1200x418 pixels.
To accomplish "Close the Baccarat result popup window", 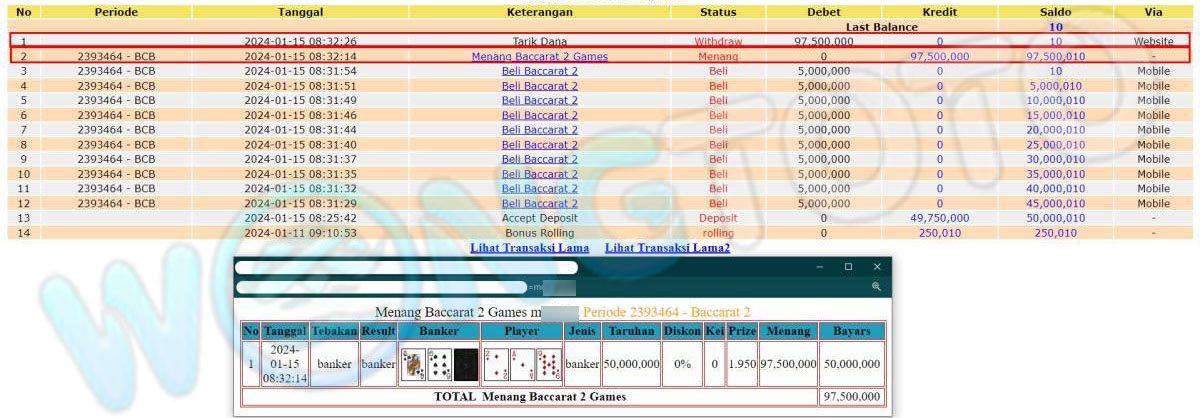I will coord(877,267).
